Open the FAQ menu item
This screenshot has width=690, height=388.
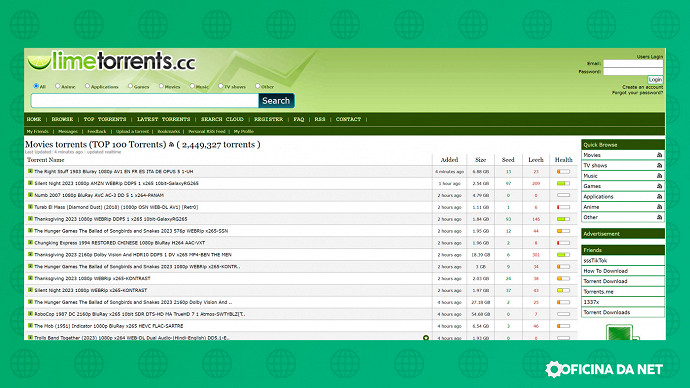(x=299, y=119)
